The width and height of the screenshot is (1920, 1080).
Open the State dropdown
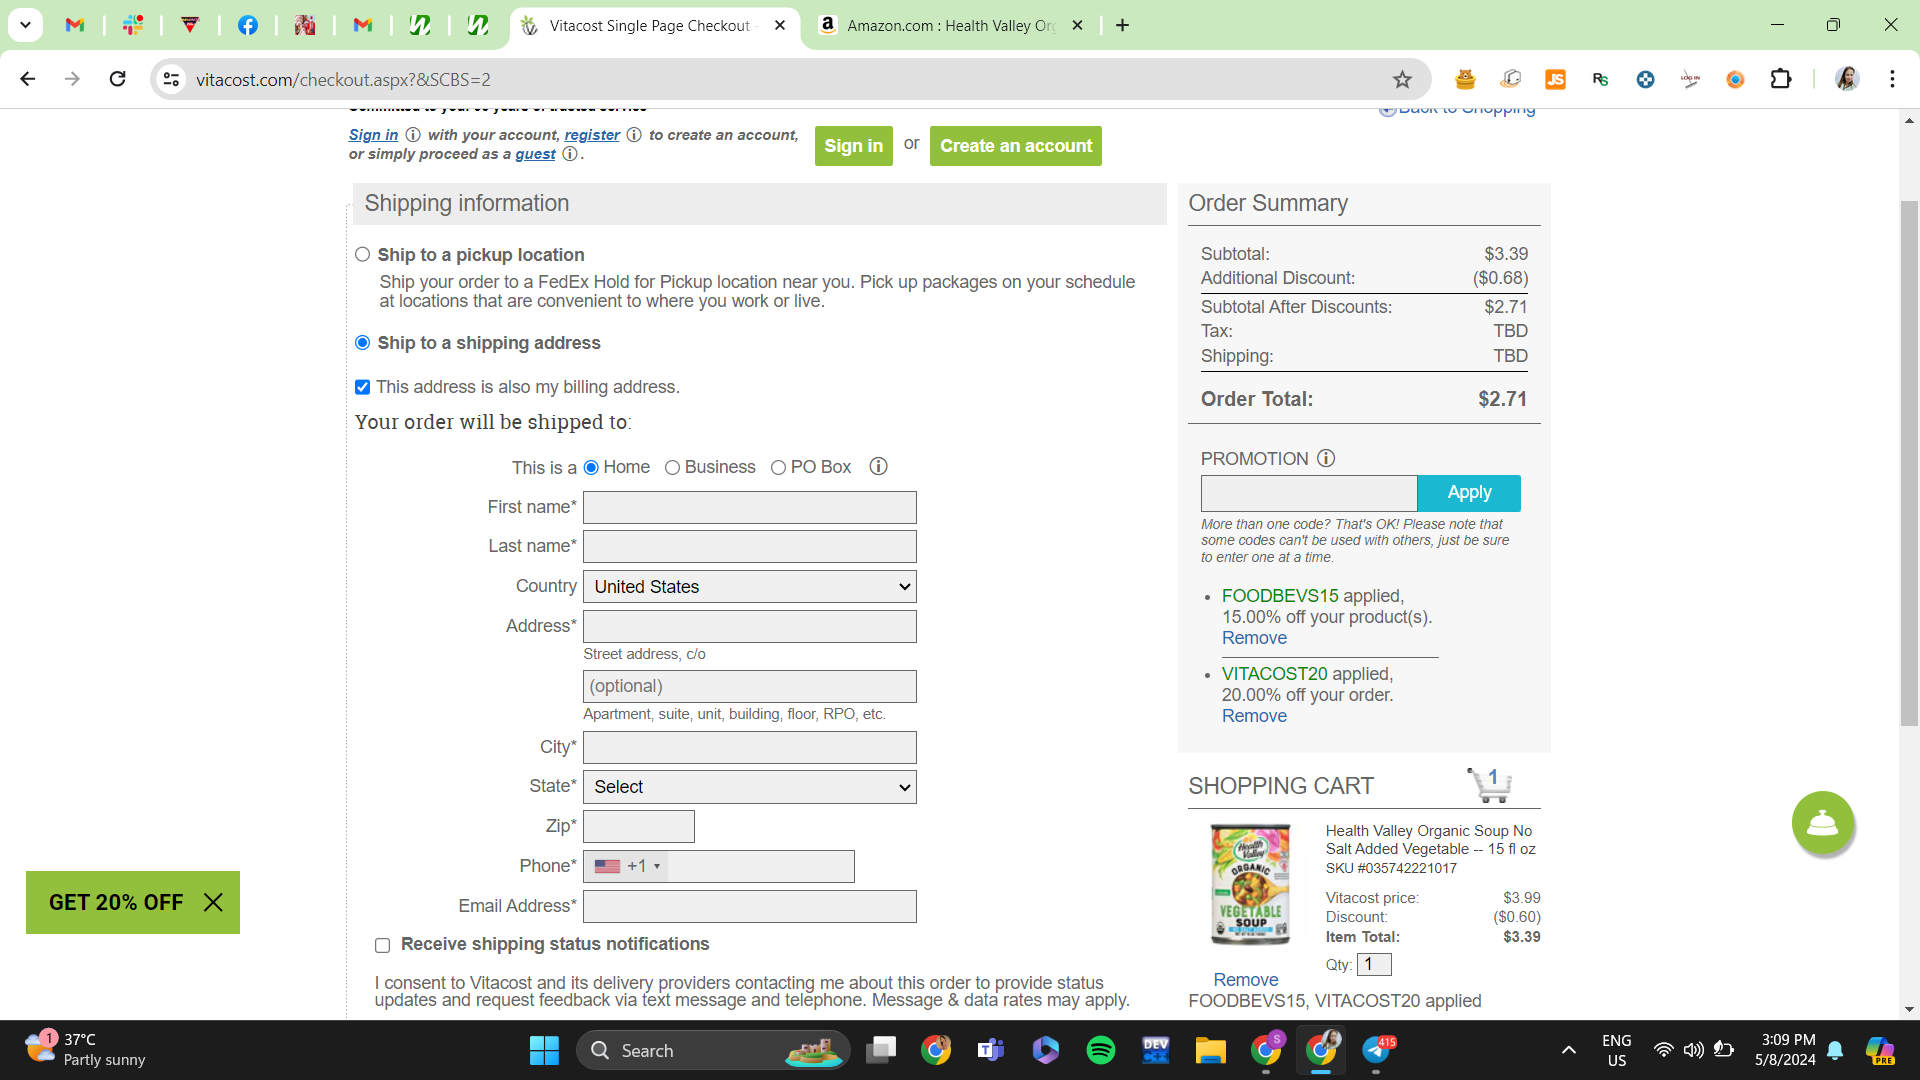(x=750, y=787)
